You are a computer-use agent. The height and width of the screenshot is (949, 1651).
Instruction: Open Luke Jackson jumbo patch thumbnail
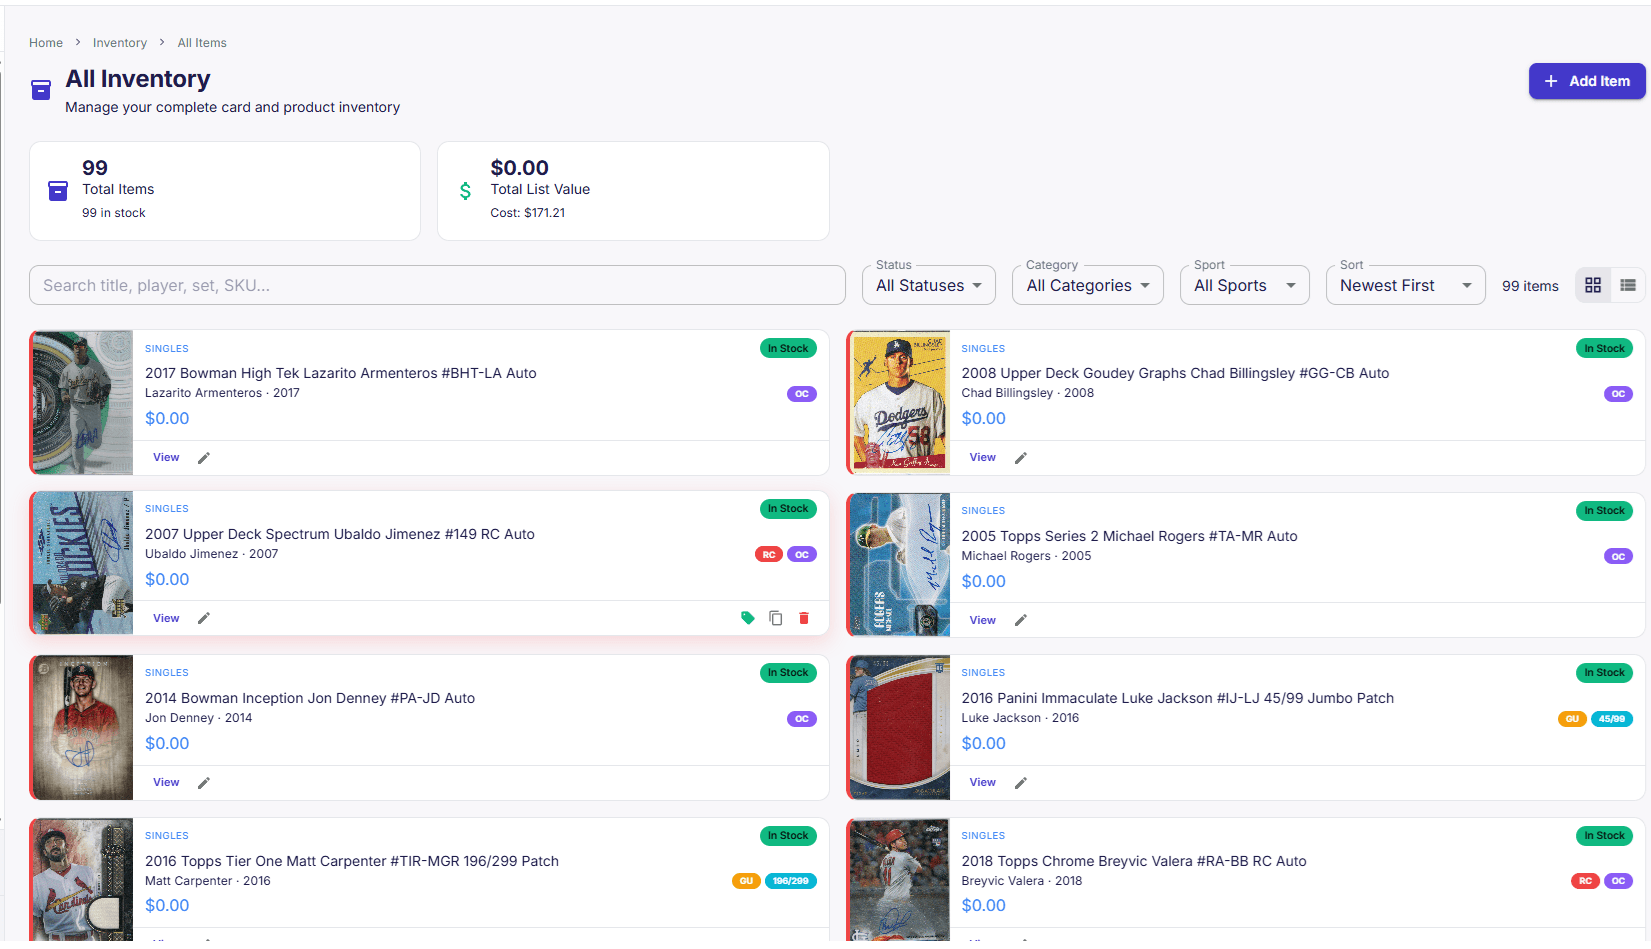(899, 727)
